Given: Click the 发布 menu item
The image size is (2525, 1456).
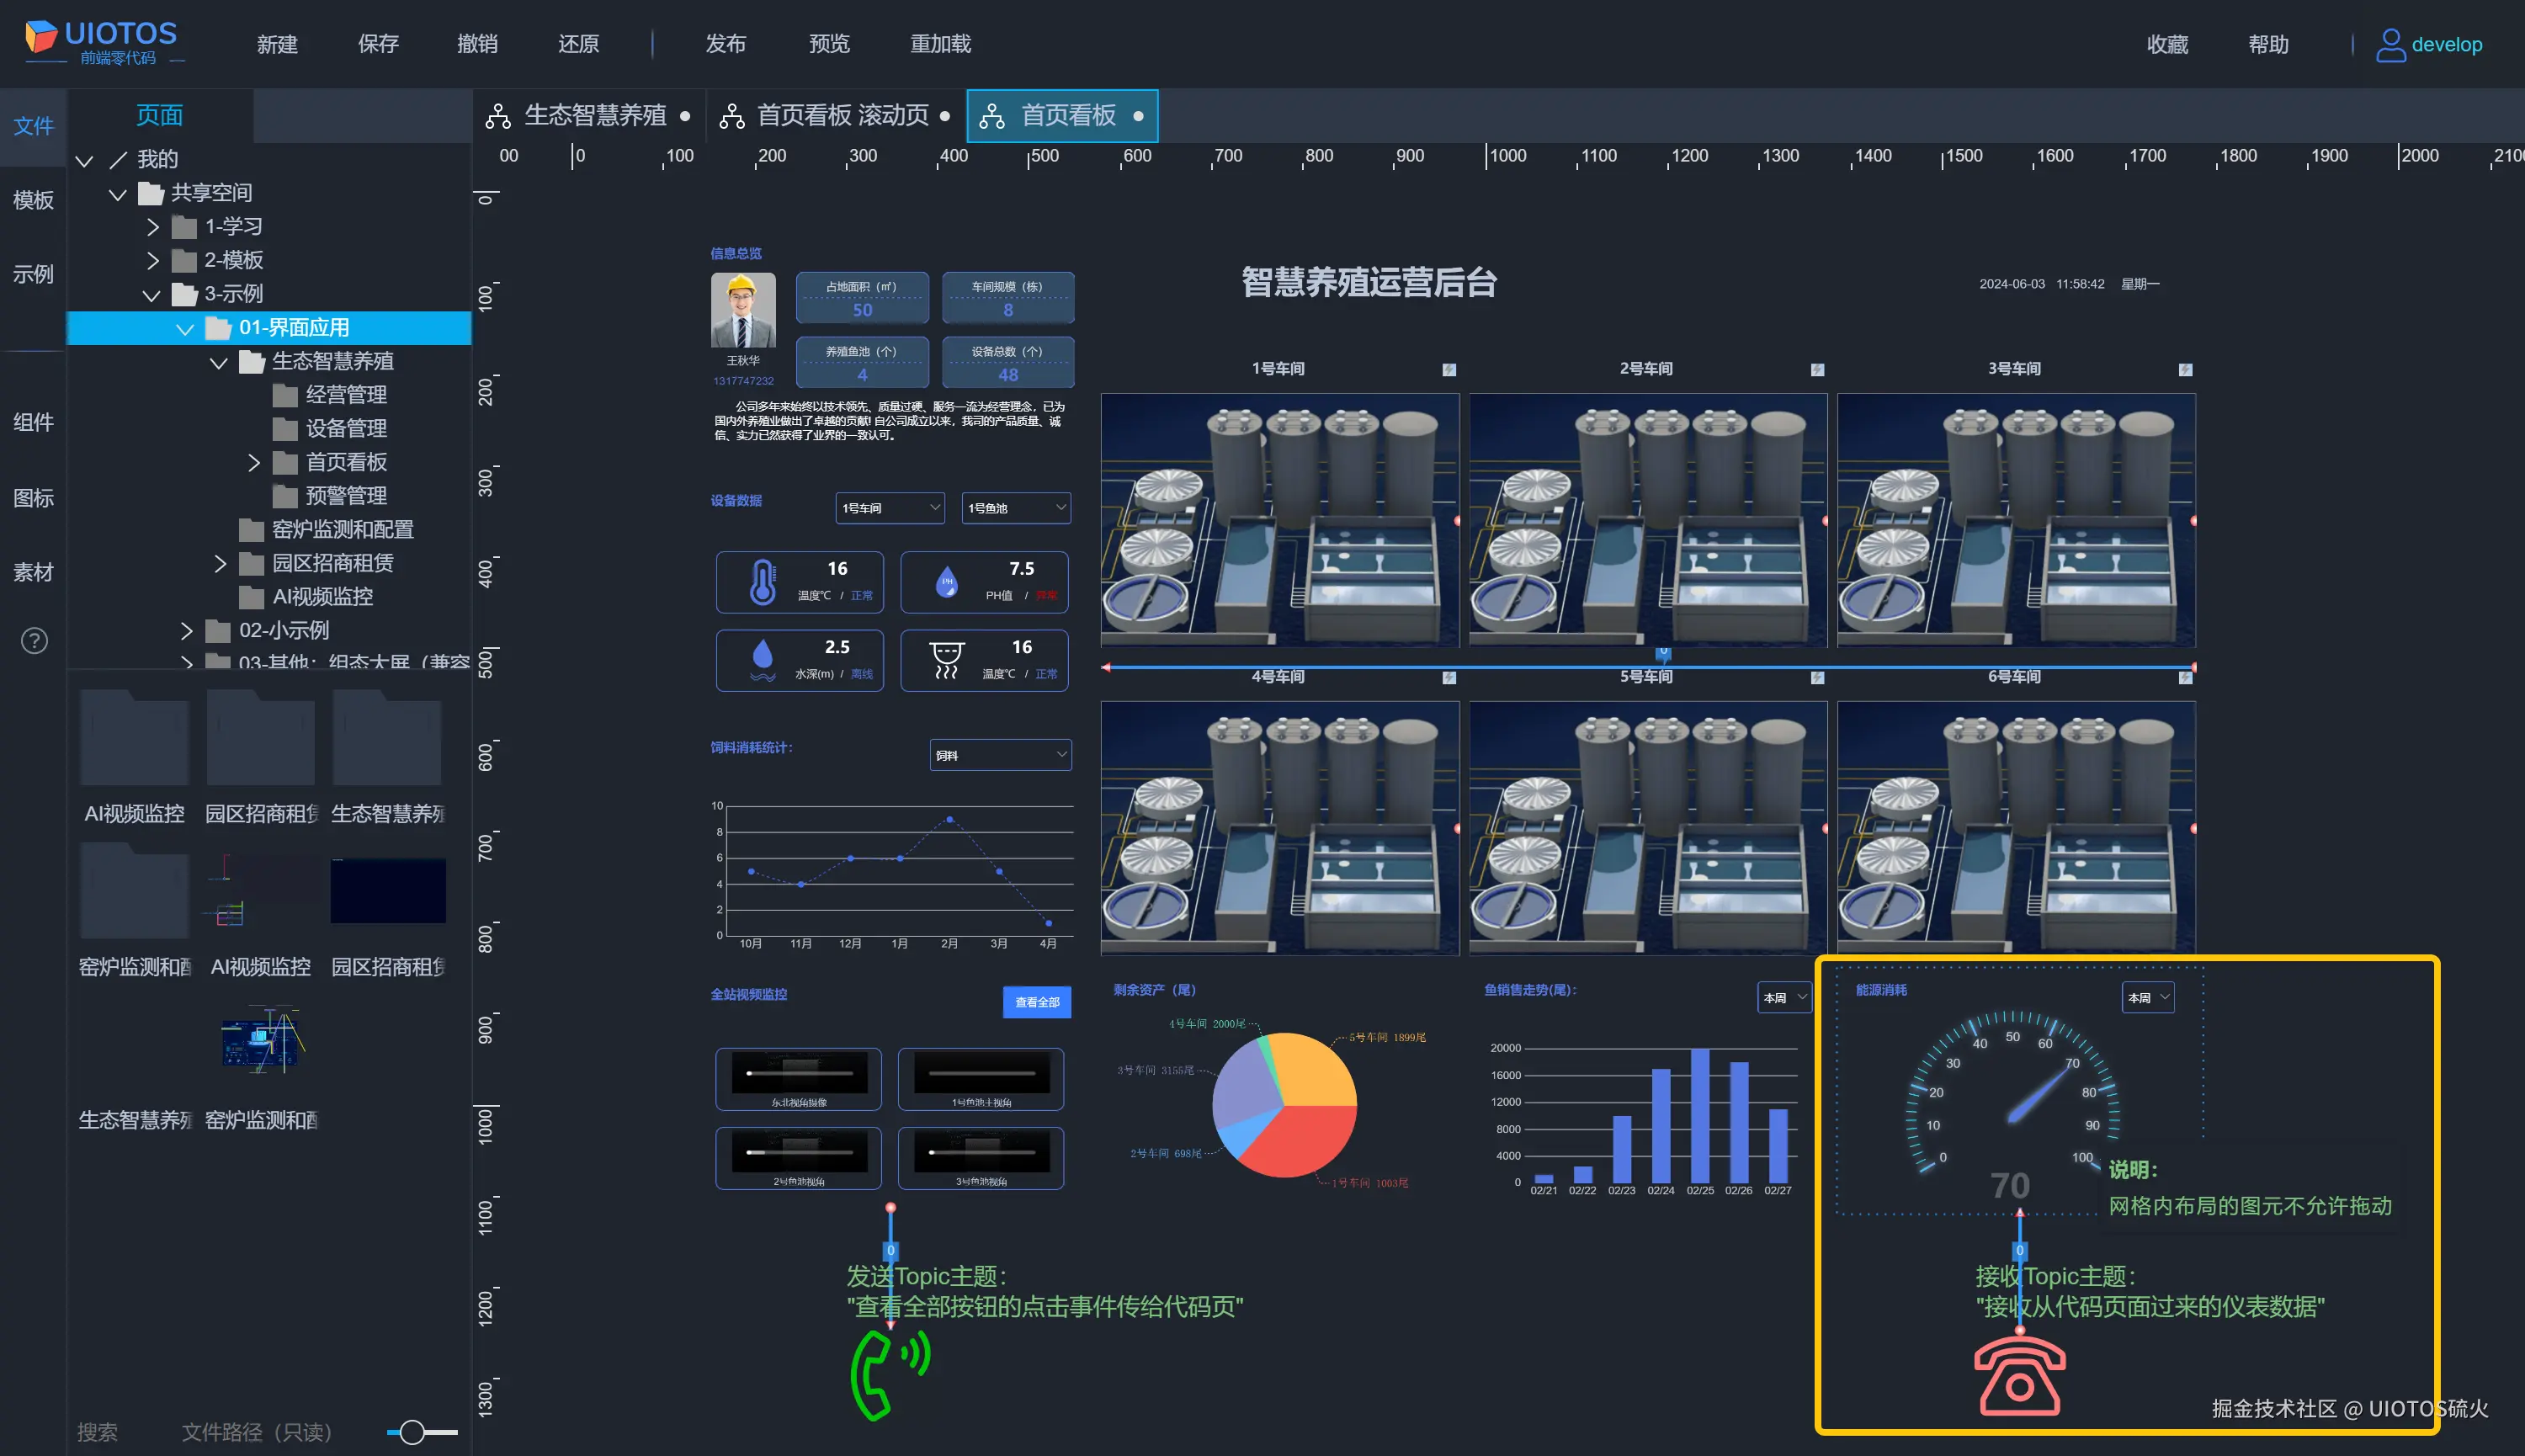Looking at the screenshot, I should (x=725, y=44).
